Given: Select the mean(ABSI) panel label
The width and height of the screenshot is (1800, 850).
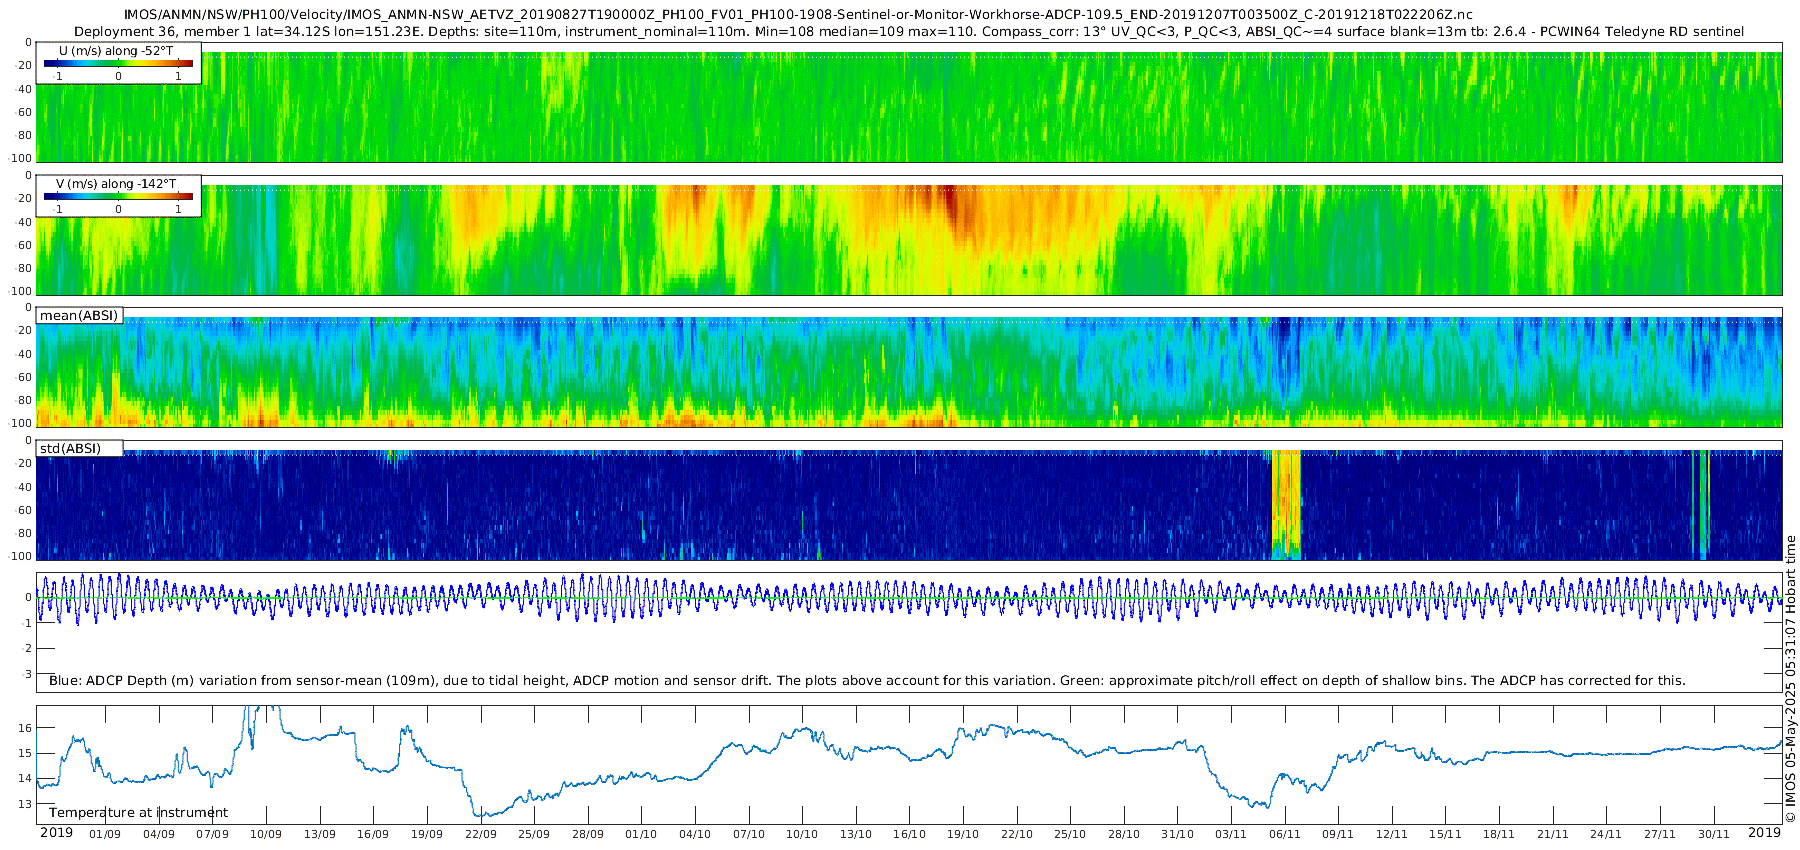Looking at the screenshot, I should pos(79,315).
